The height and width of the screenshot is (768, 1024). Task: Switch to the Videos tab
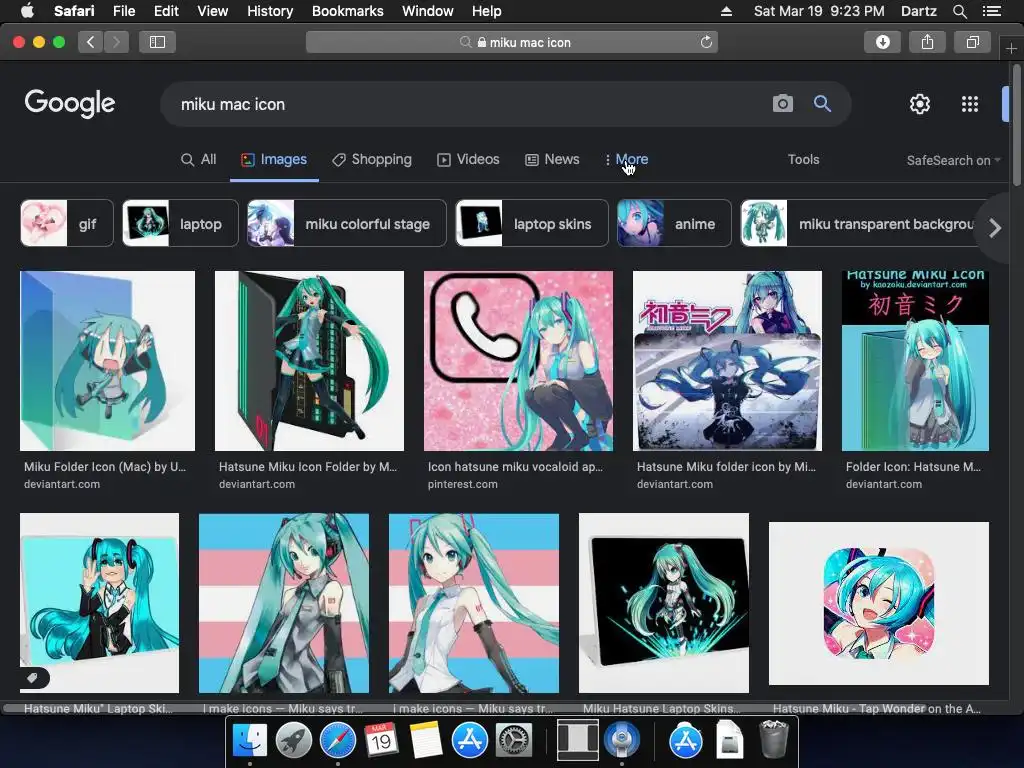click(468, 159)
